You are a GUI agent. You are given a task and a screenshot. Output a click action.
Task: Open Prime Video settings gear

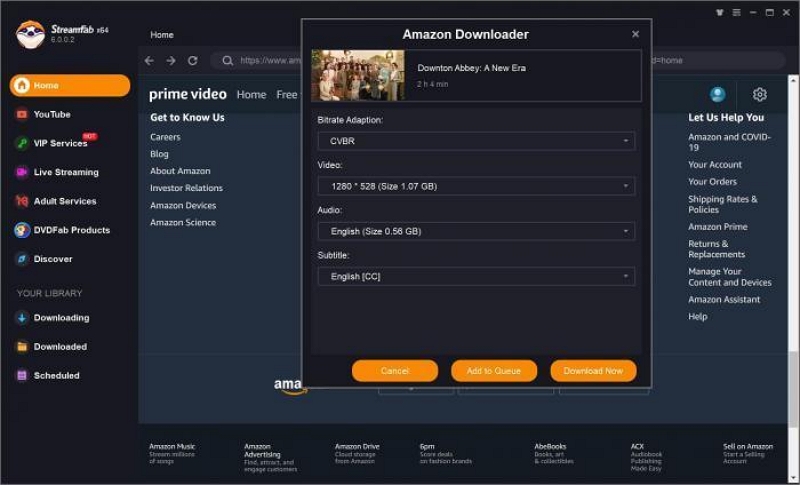[759, 94]
